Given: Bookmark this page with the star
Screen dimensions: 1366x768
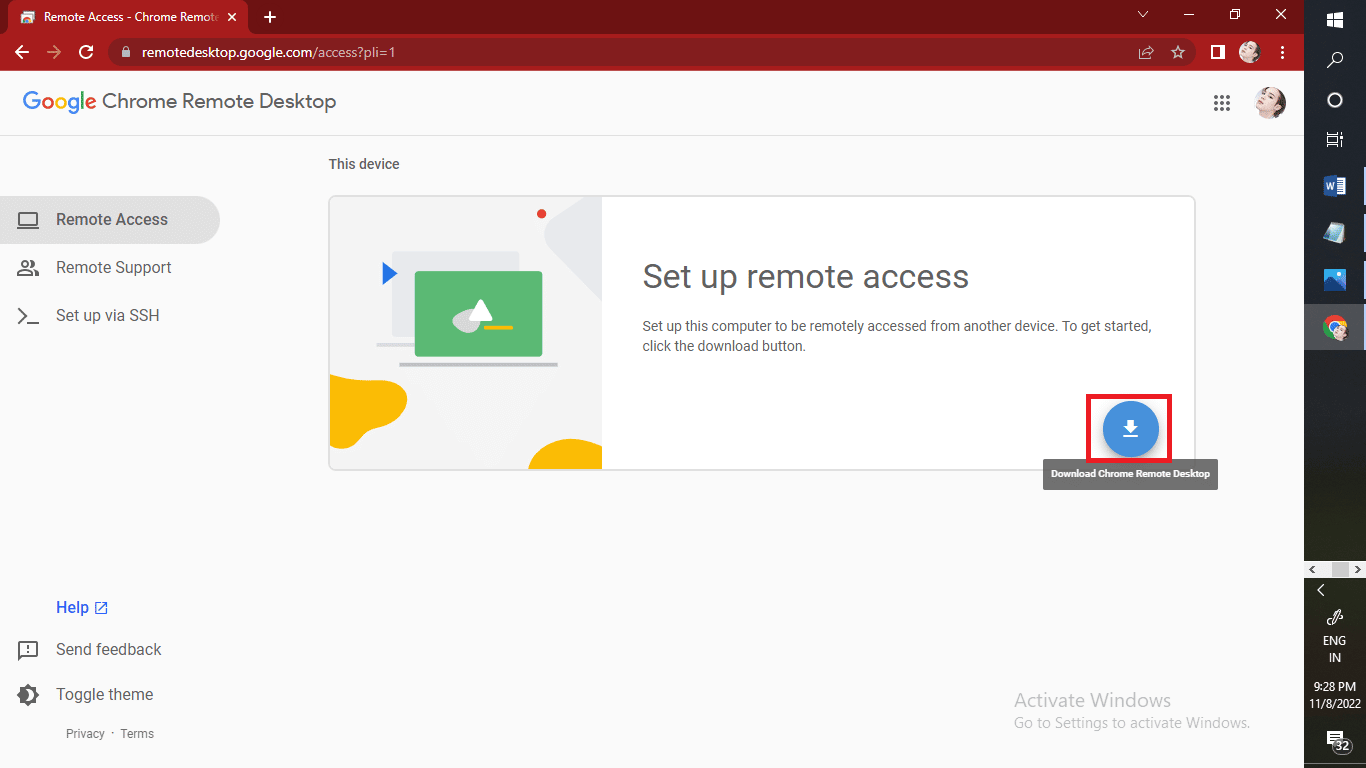Looking at the screenshot, I should point(1178,52).
